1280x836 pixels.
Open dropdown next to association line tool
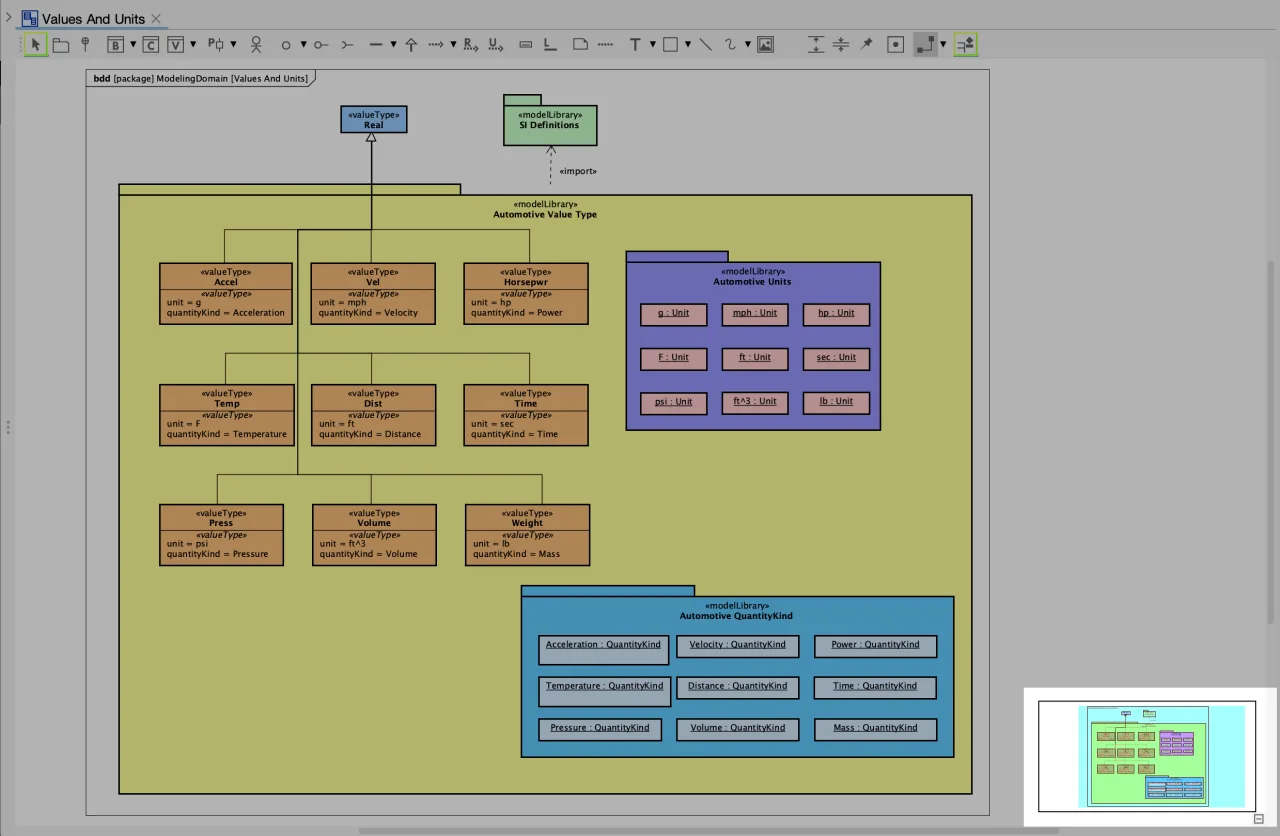(394, 45)
